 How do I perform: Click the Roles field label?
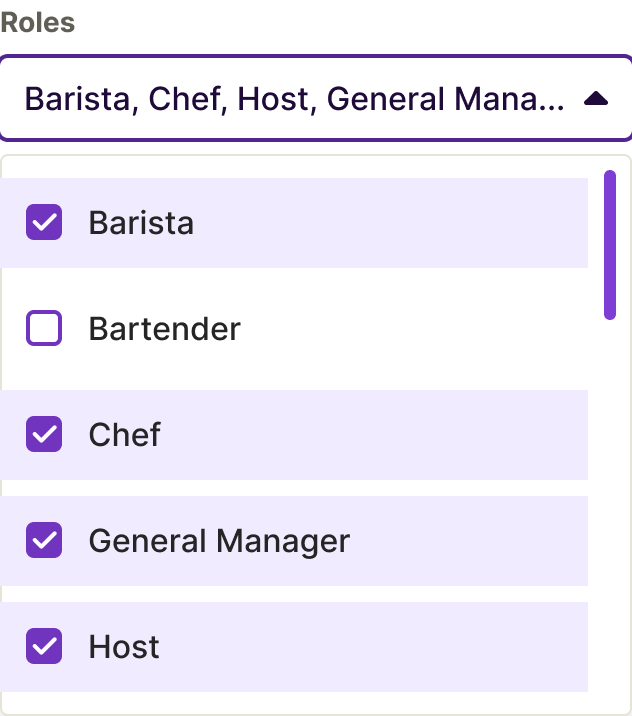(x=38, y=23)
